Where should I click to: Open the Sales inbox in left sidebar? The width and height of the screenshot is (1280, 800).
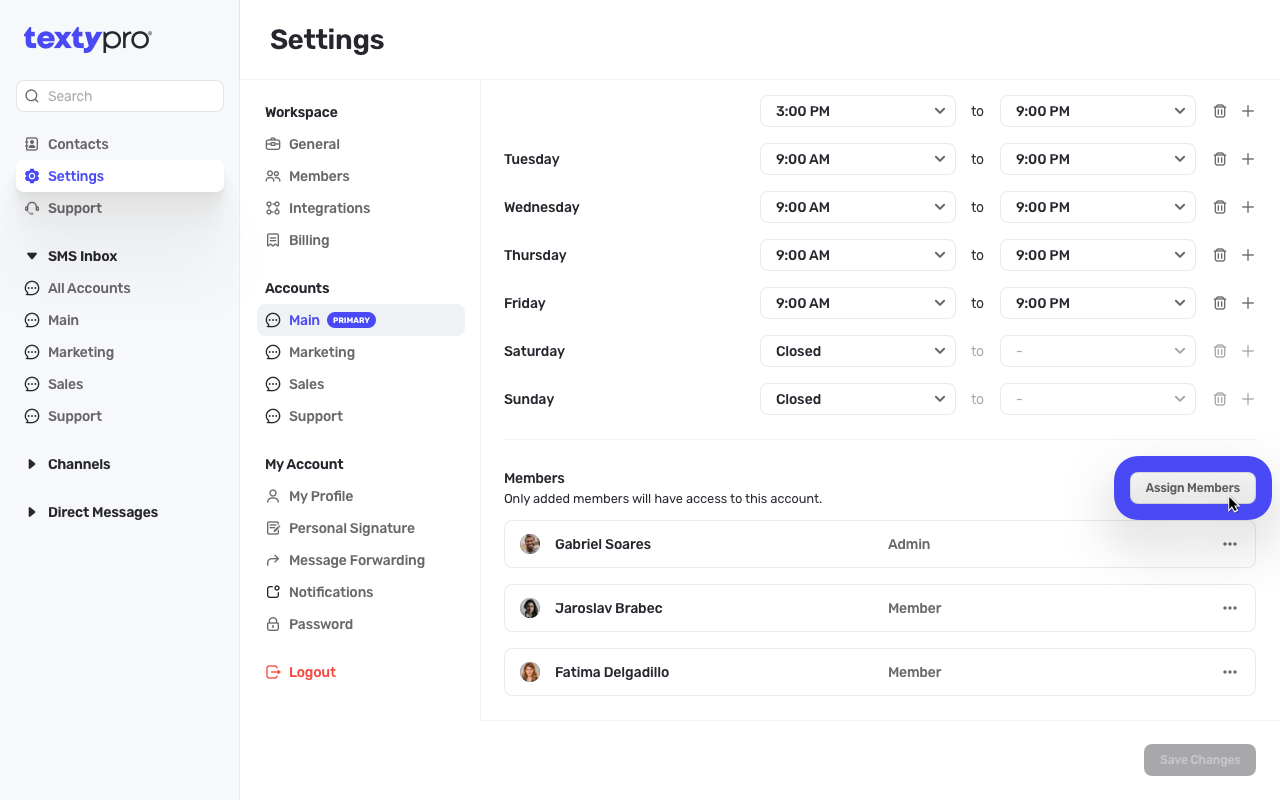coord(65,384)
